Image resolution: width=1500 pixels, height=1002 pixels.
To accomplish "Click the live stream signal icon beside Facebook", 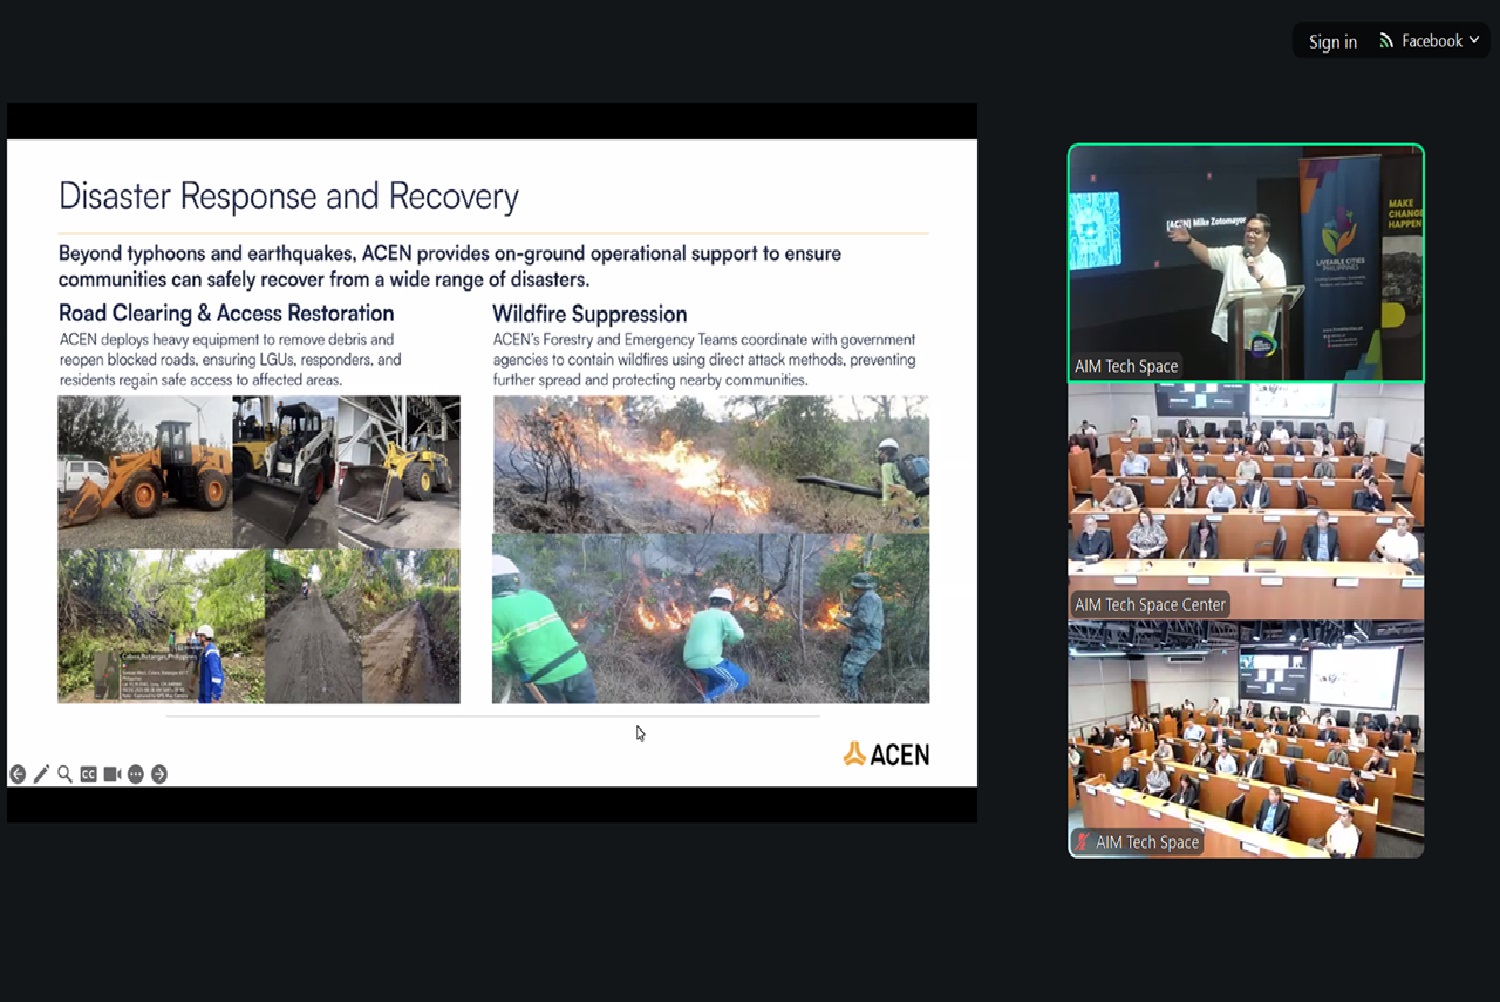I will (1386, 41).
